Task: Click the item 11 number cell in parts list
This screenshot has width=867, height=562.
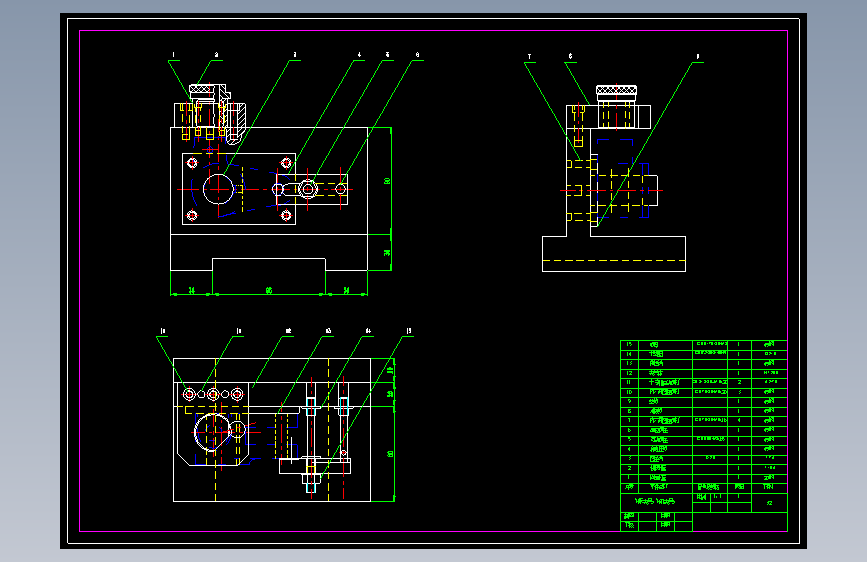Action: (x=629, y=382)
